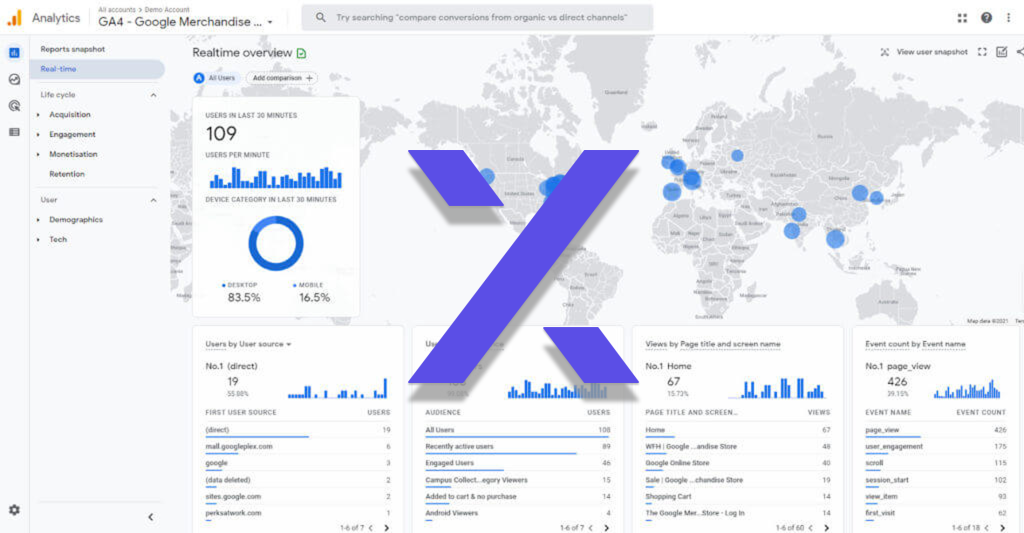
Task: Select the mail.googleplex.com source row
Action: 297,447
